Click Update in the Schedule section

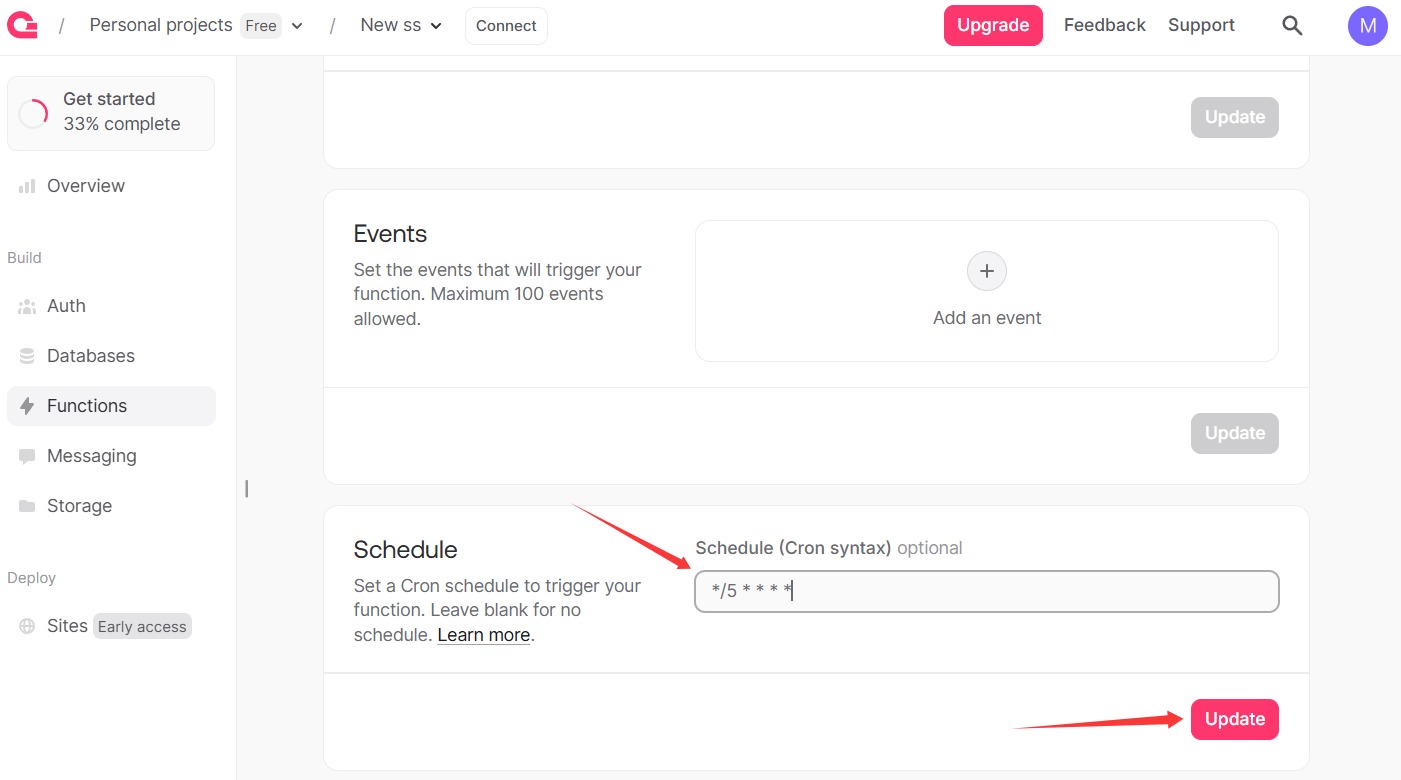pyautogui.click(x=1234, y=719)
